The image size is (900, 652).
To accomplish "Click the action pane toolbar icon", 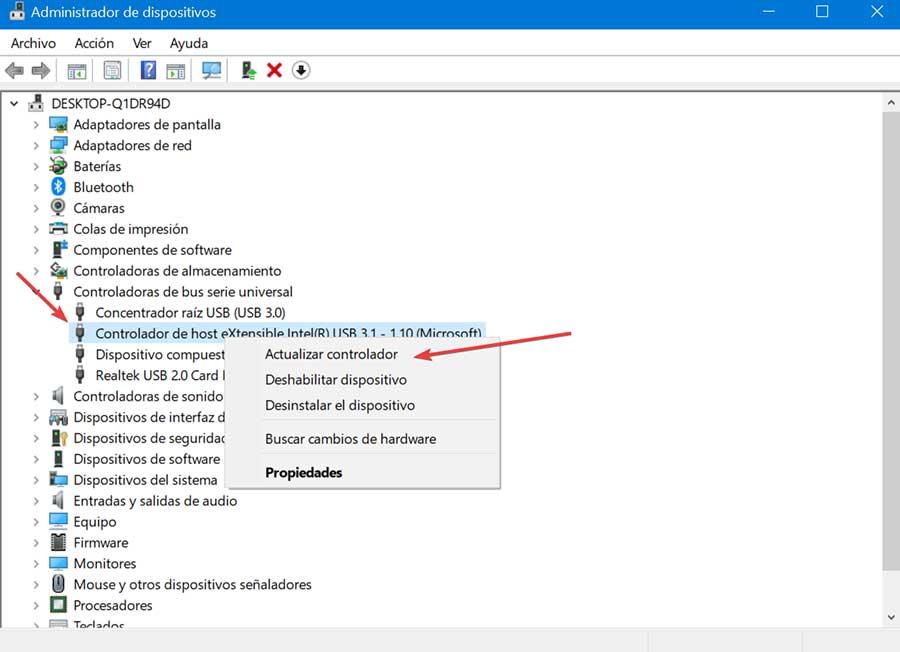I will coord(176,71).
